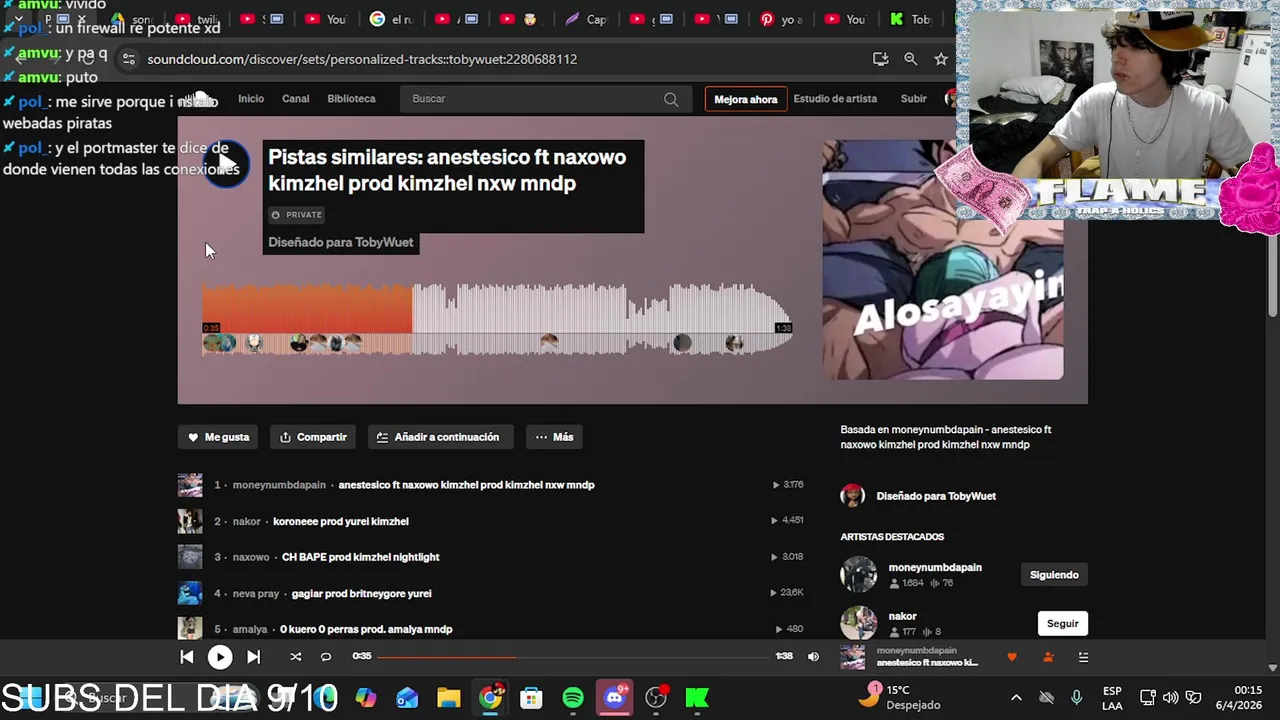Click the volume speaker icon in player

(x=813, y=657)
